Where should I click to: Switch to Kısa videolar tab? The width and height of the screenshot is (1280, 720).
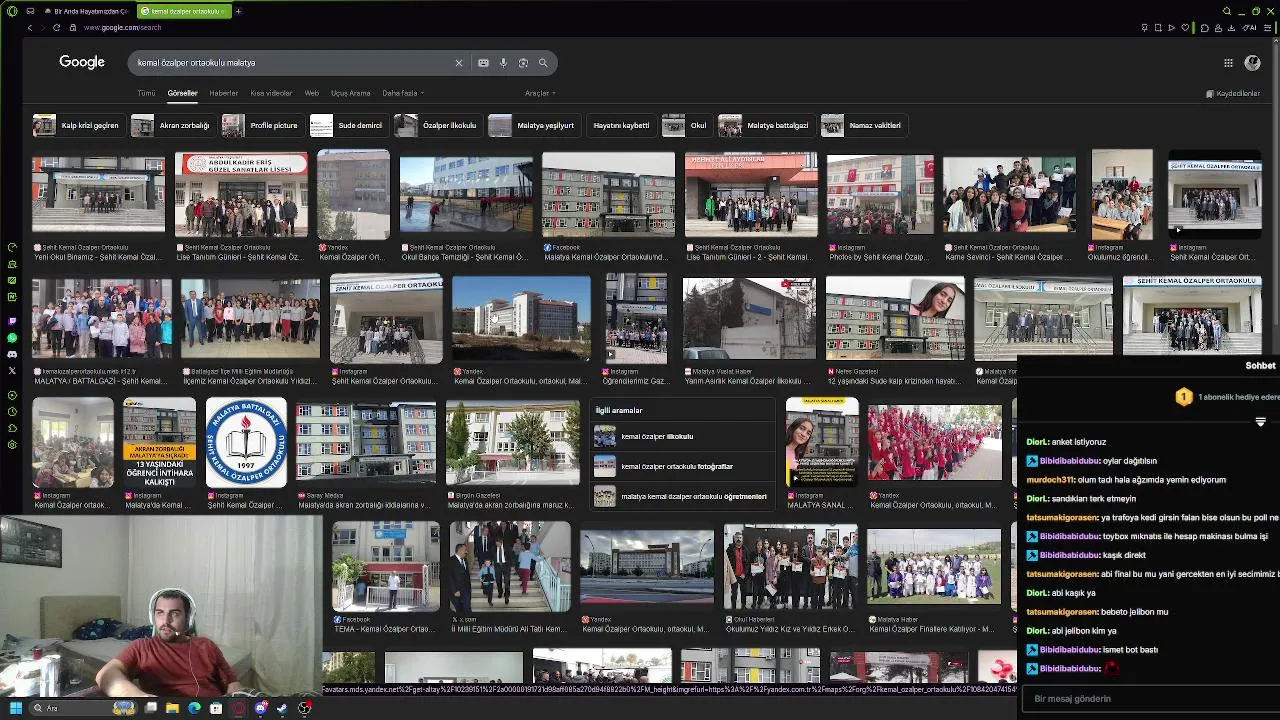[x=271, y=93]
